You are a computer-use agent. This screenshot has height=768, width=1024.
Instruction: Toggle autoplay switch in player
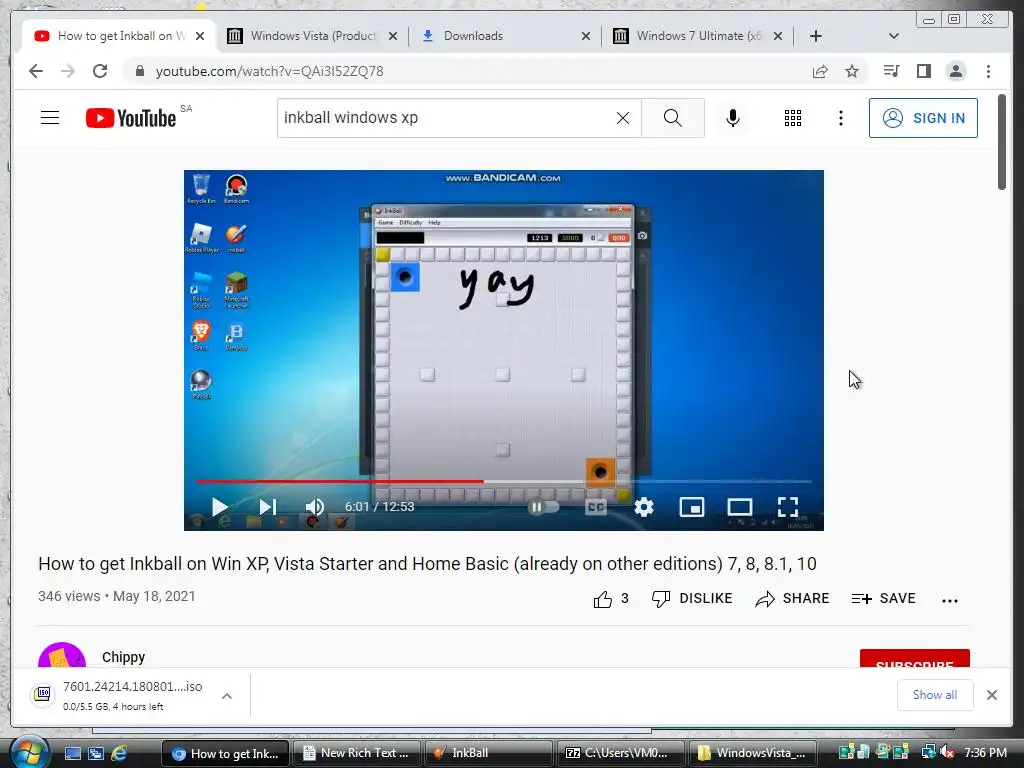(x=543, y=507)
